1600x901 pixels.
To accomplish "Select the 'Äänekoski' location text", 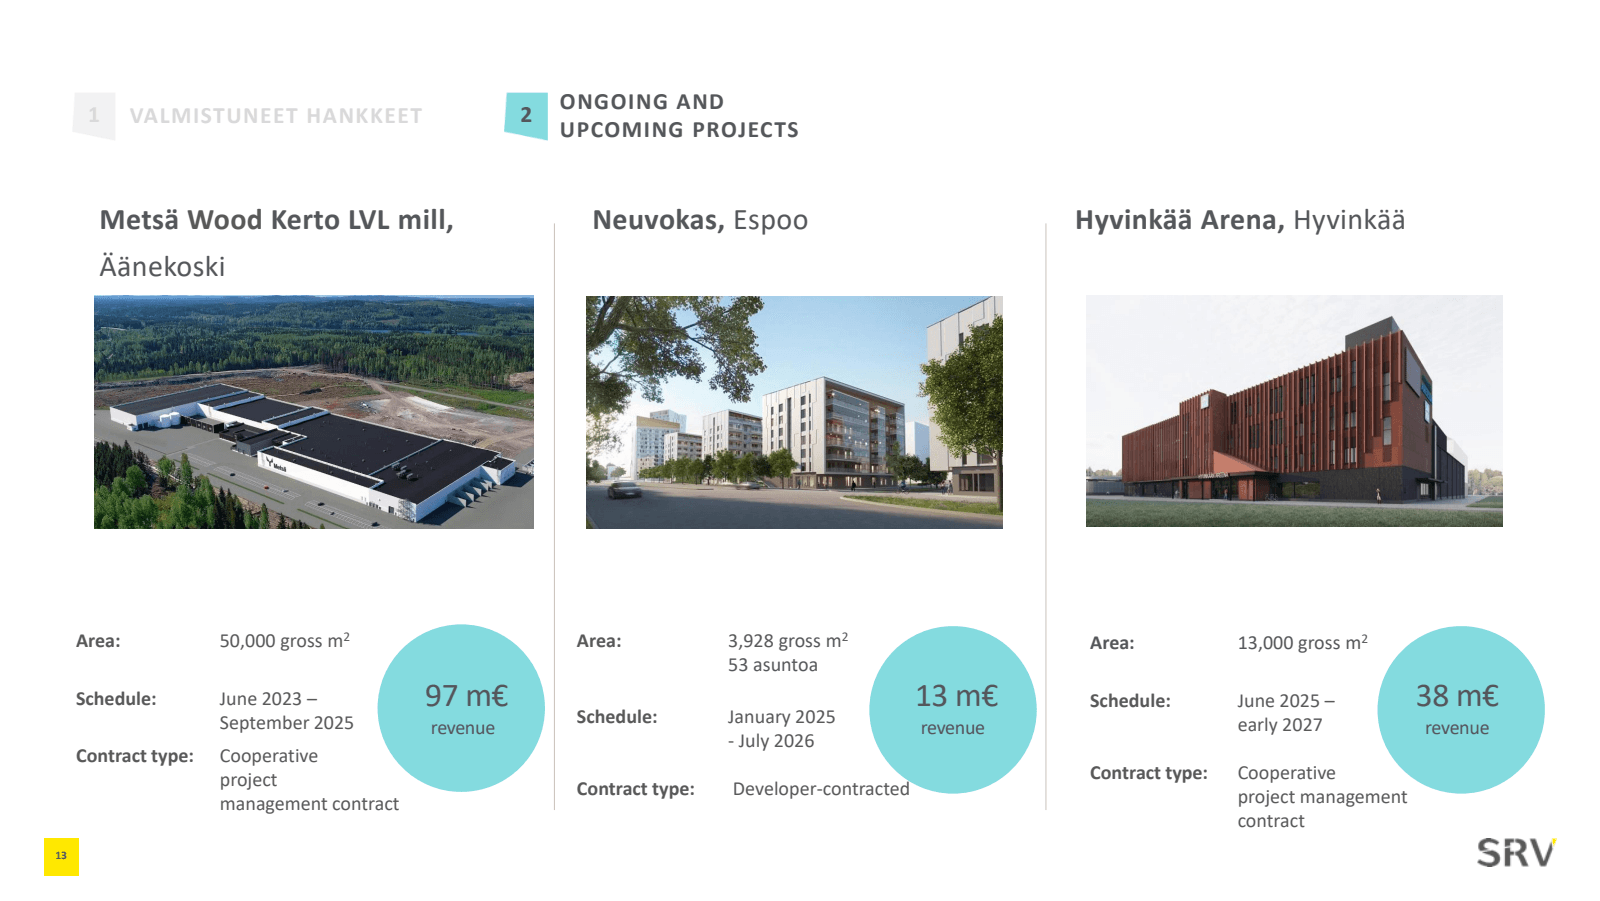I will point(162,266).
